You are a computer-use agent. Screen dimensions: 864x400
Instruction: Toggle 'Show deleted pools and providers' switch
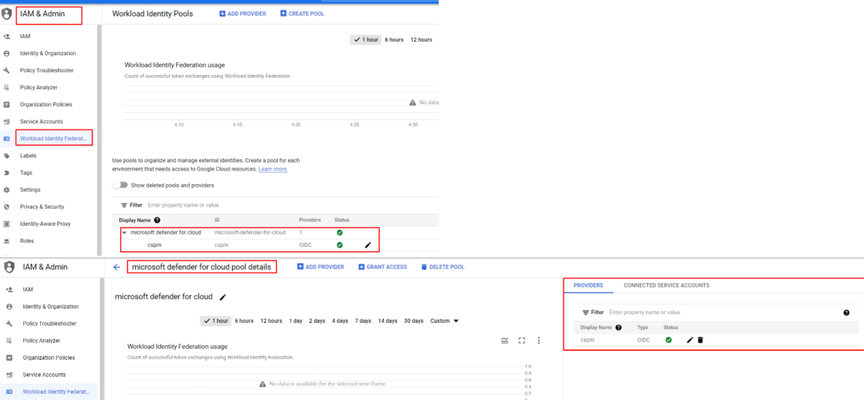[120, 185]
